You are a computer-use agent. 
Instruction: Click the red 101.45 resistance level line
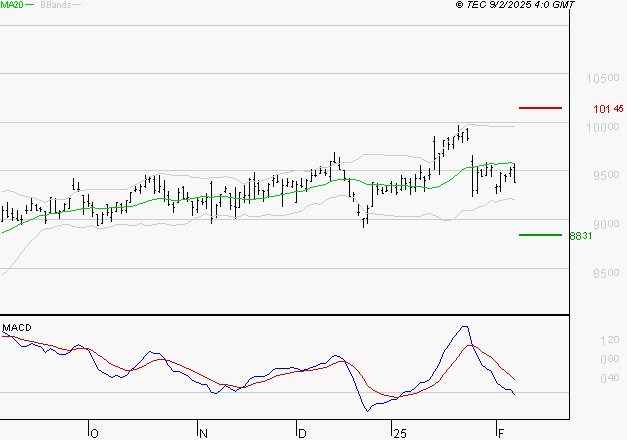click(540, 108)
